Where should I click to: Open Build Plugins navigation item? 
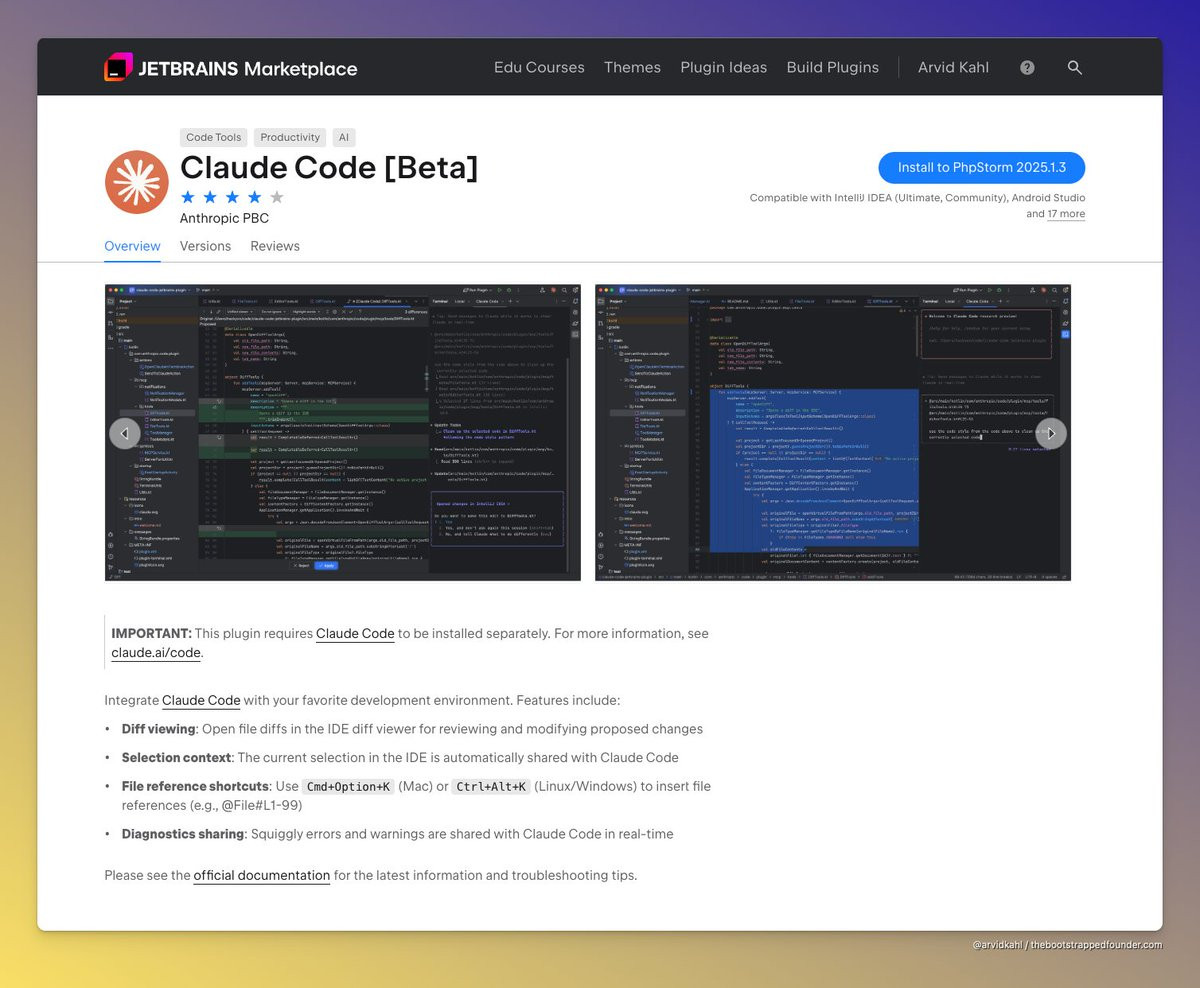[832, 68]
